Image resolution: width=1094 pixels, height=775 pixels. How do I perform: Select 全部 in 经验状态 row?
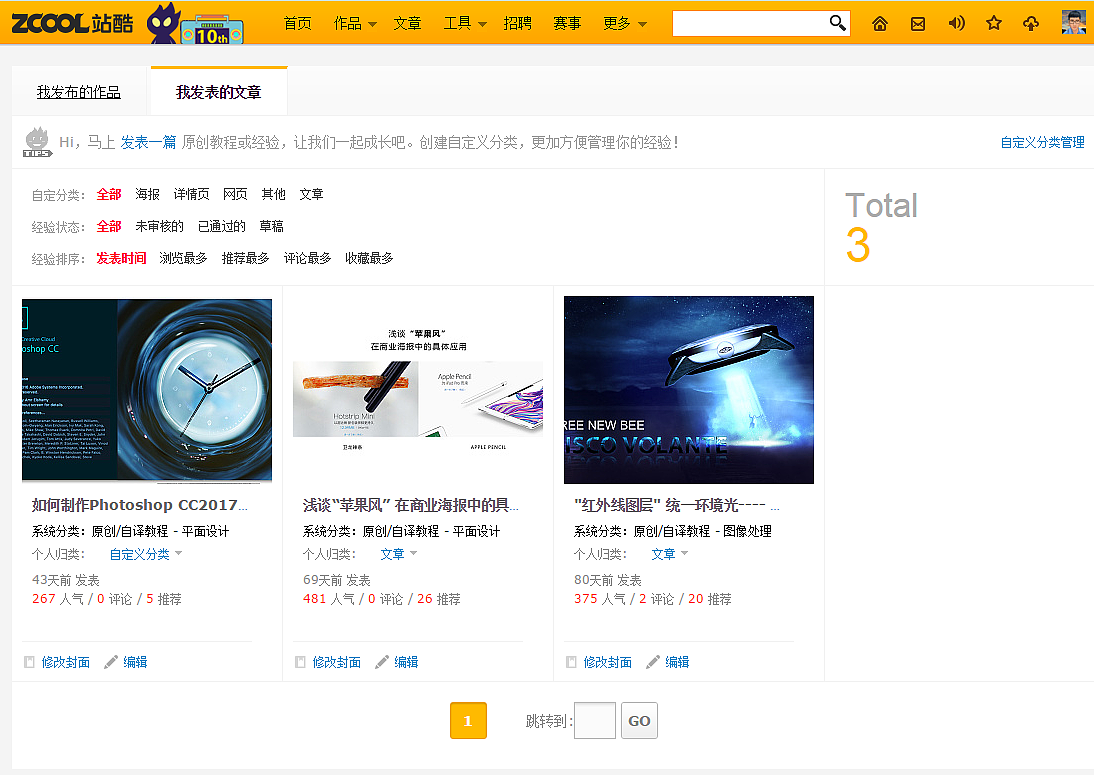pyautogui.click(x=109, y=226)
